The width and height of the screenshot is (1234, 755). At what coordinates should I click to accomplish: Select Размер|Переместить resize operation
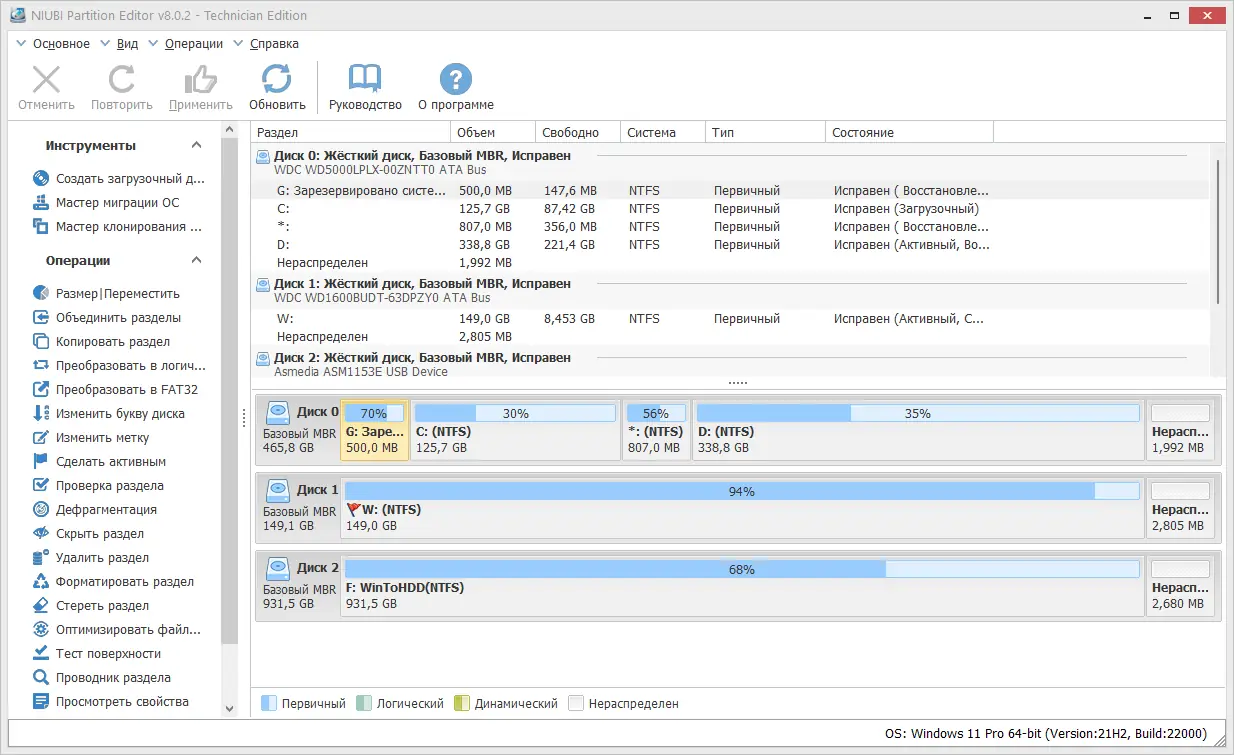point(117,294)
